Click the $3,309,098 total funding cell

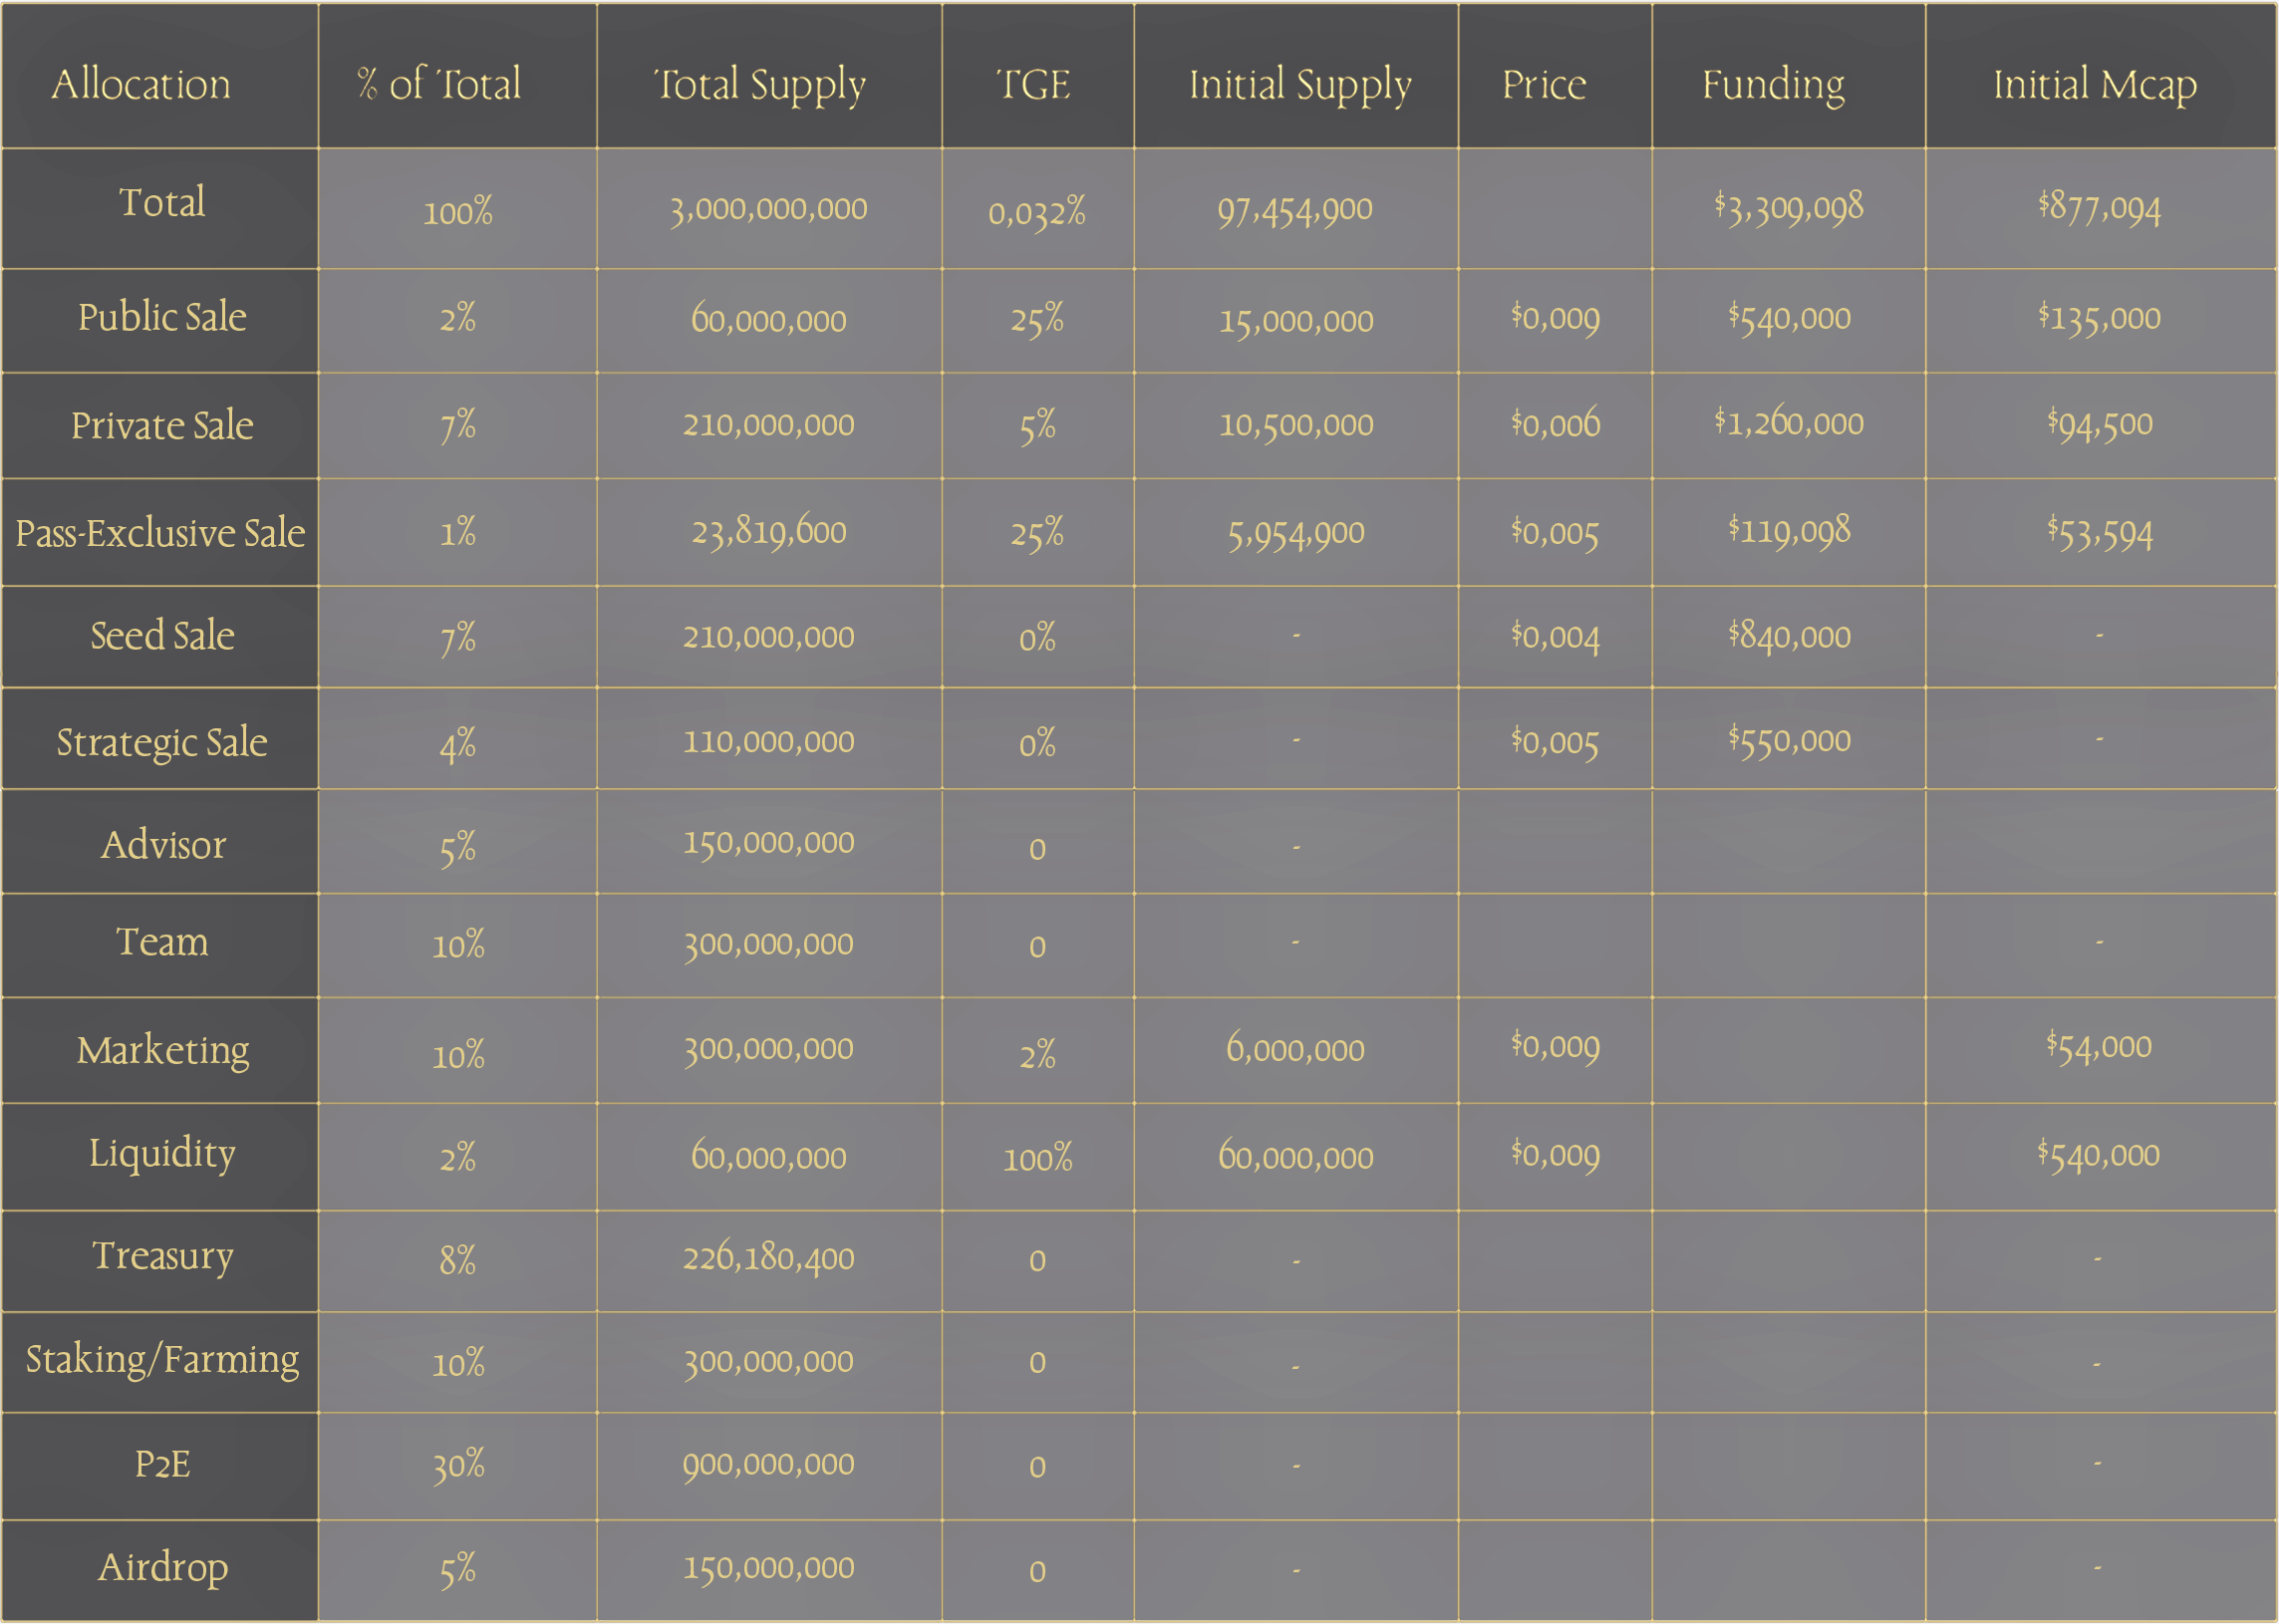pyautogui.click(x=1789, y=207)
